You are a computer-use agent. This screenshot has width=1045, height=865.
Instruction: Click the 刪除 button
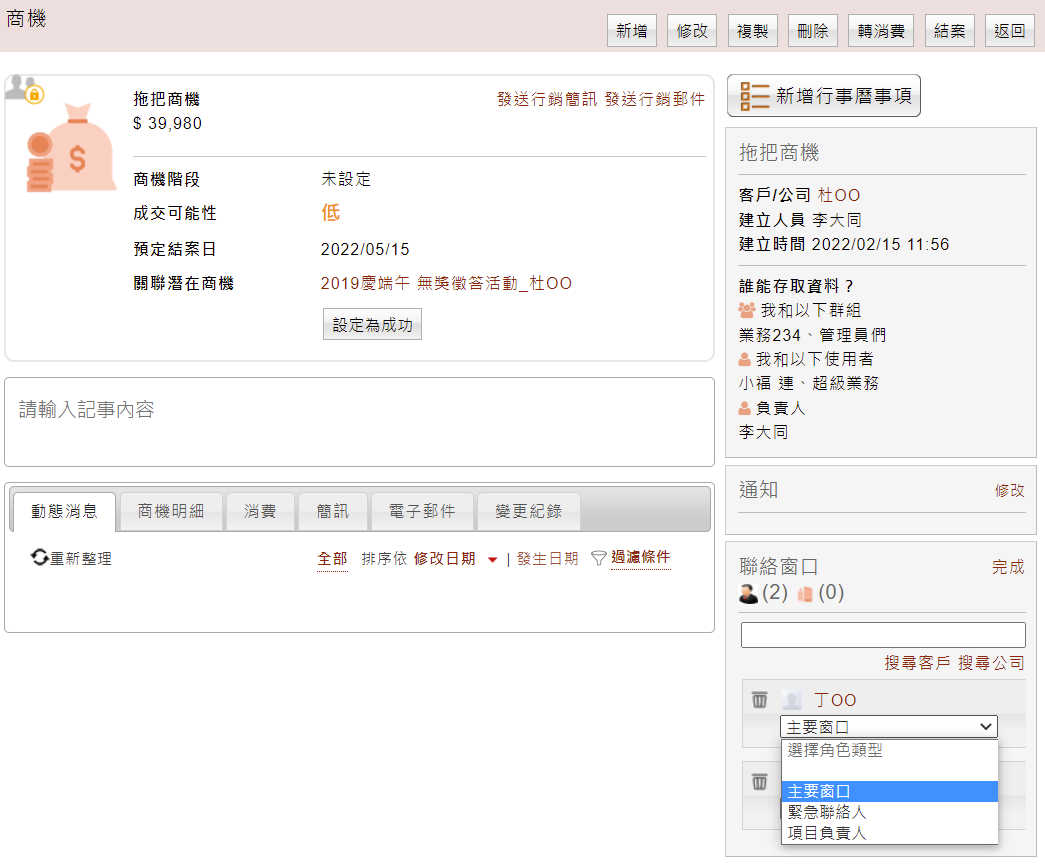point(812,31)
